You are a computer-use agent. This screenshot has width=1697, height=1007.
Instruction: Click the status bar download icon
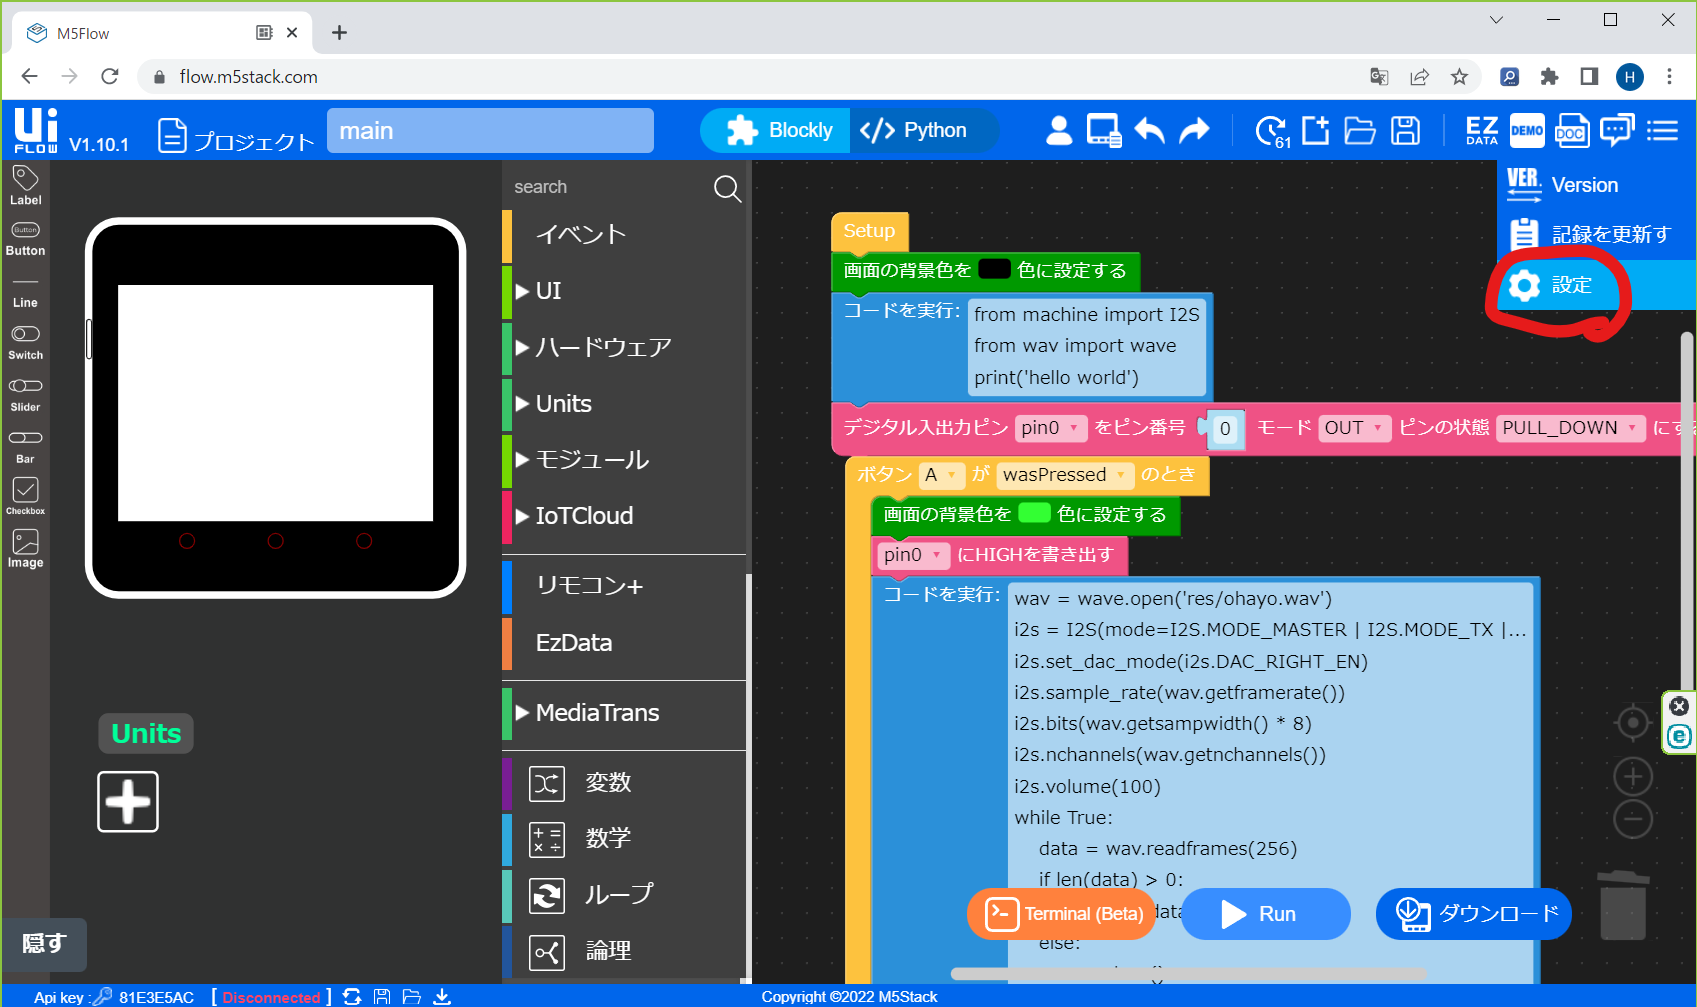point(442,996)
